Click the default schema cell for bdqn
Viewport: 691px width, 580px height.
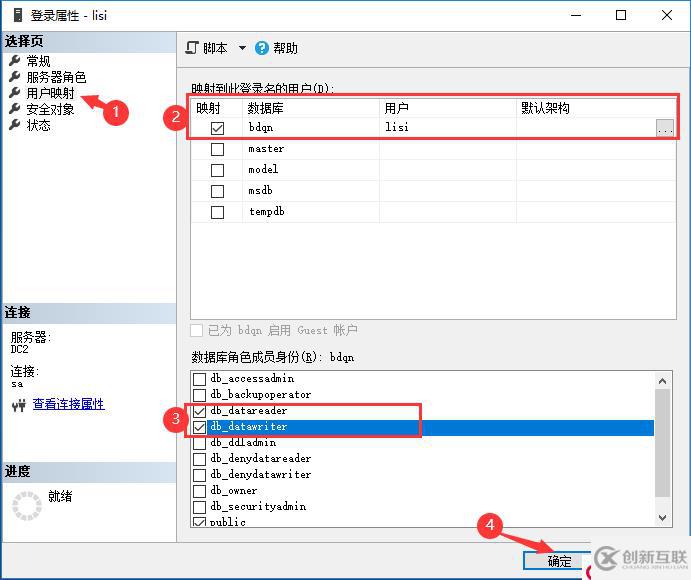click(586, 128)
